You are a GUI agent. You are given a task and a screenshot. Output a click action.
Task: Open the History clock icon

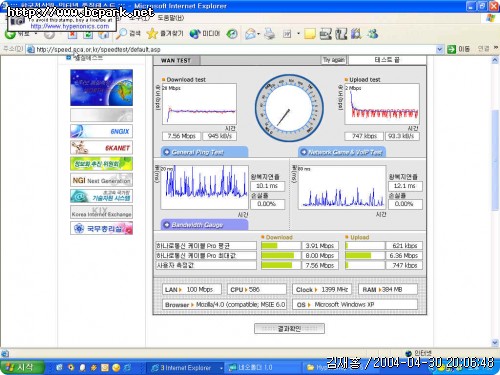click(232, 33)
